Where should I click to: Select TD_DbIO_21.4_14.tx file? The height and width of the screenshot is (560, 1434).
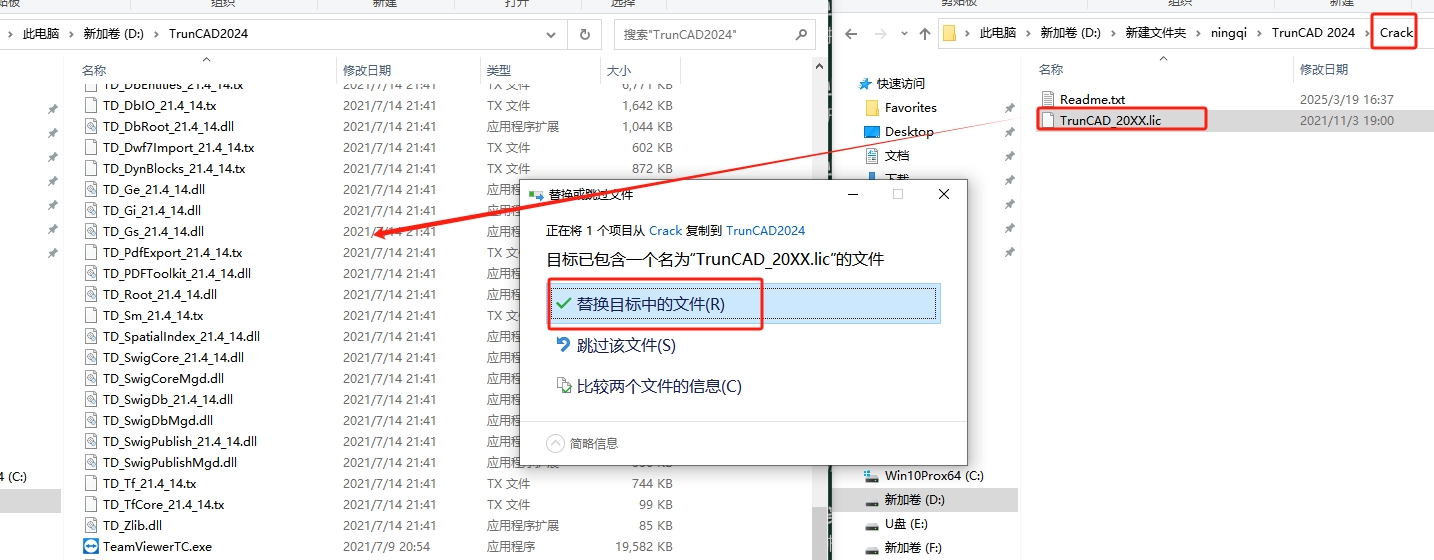(x=160, y=105)
